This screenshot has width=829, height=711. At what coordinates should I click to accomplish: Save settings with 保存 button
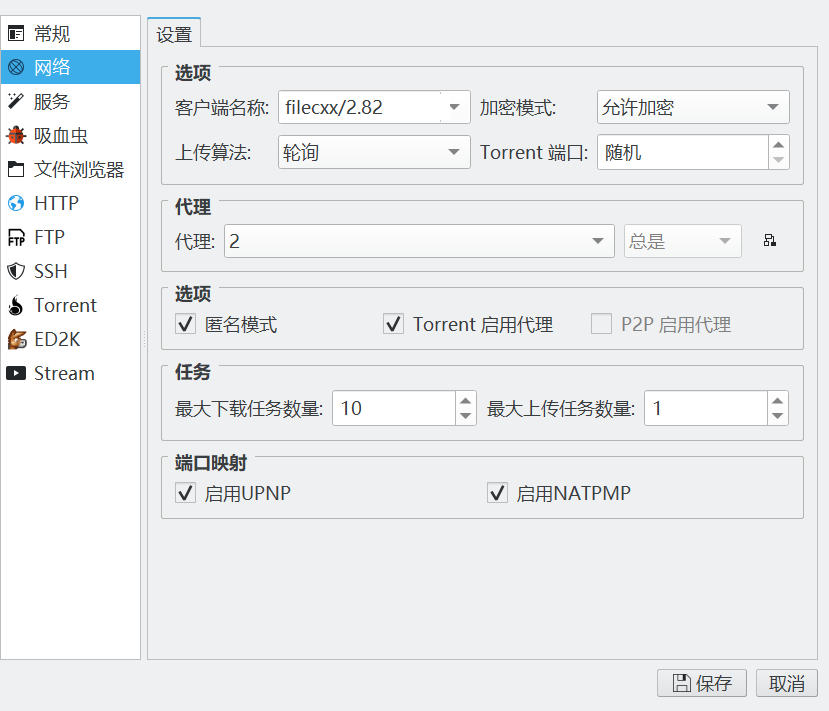pos(702,683)
